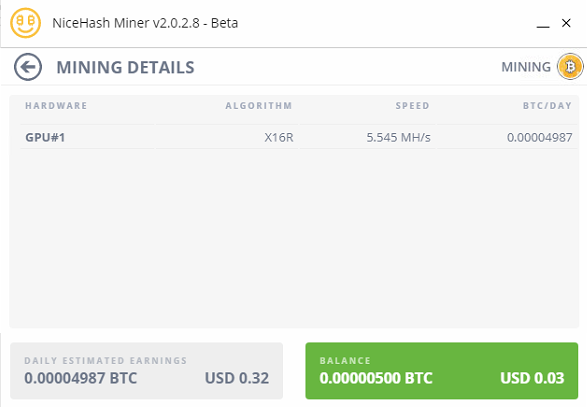The height and width of the screenshot is (407, 587).
Task: Click the 5.545 MH/s speed value
Action: 398,137
